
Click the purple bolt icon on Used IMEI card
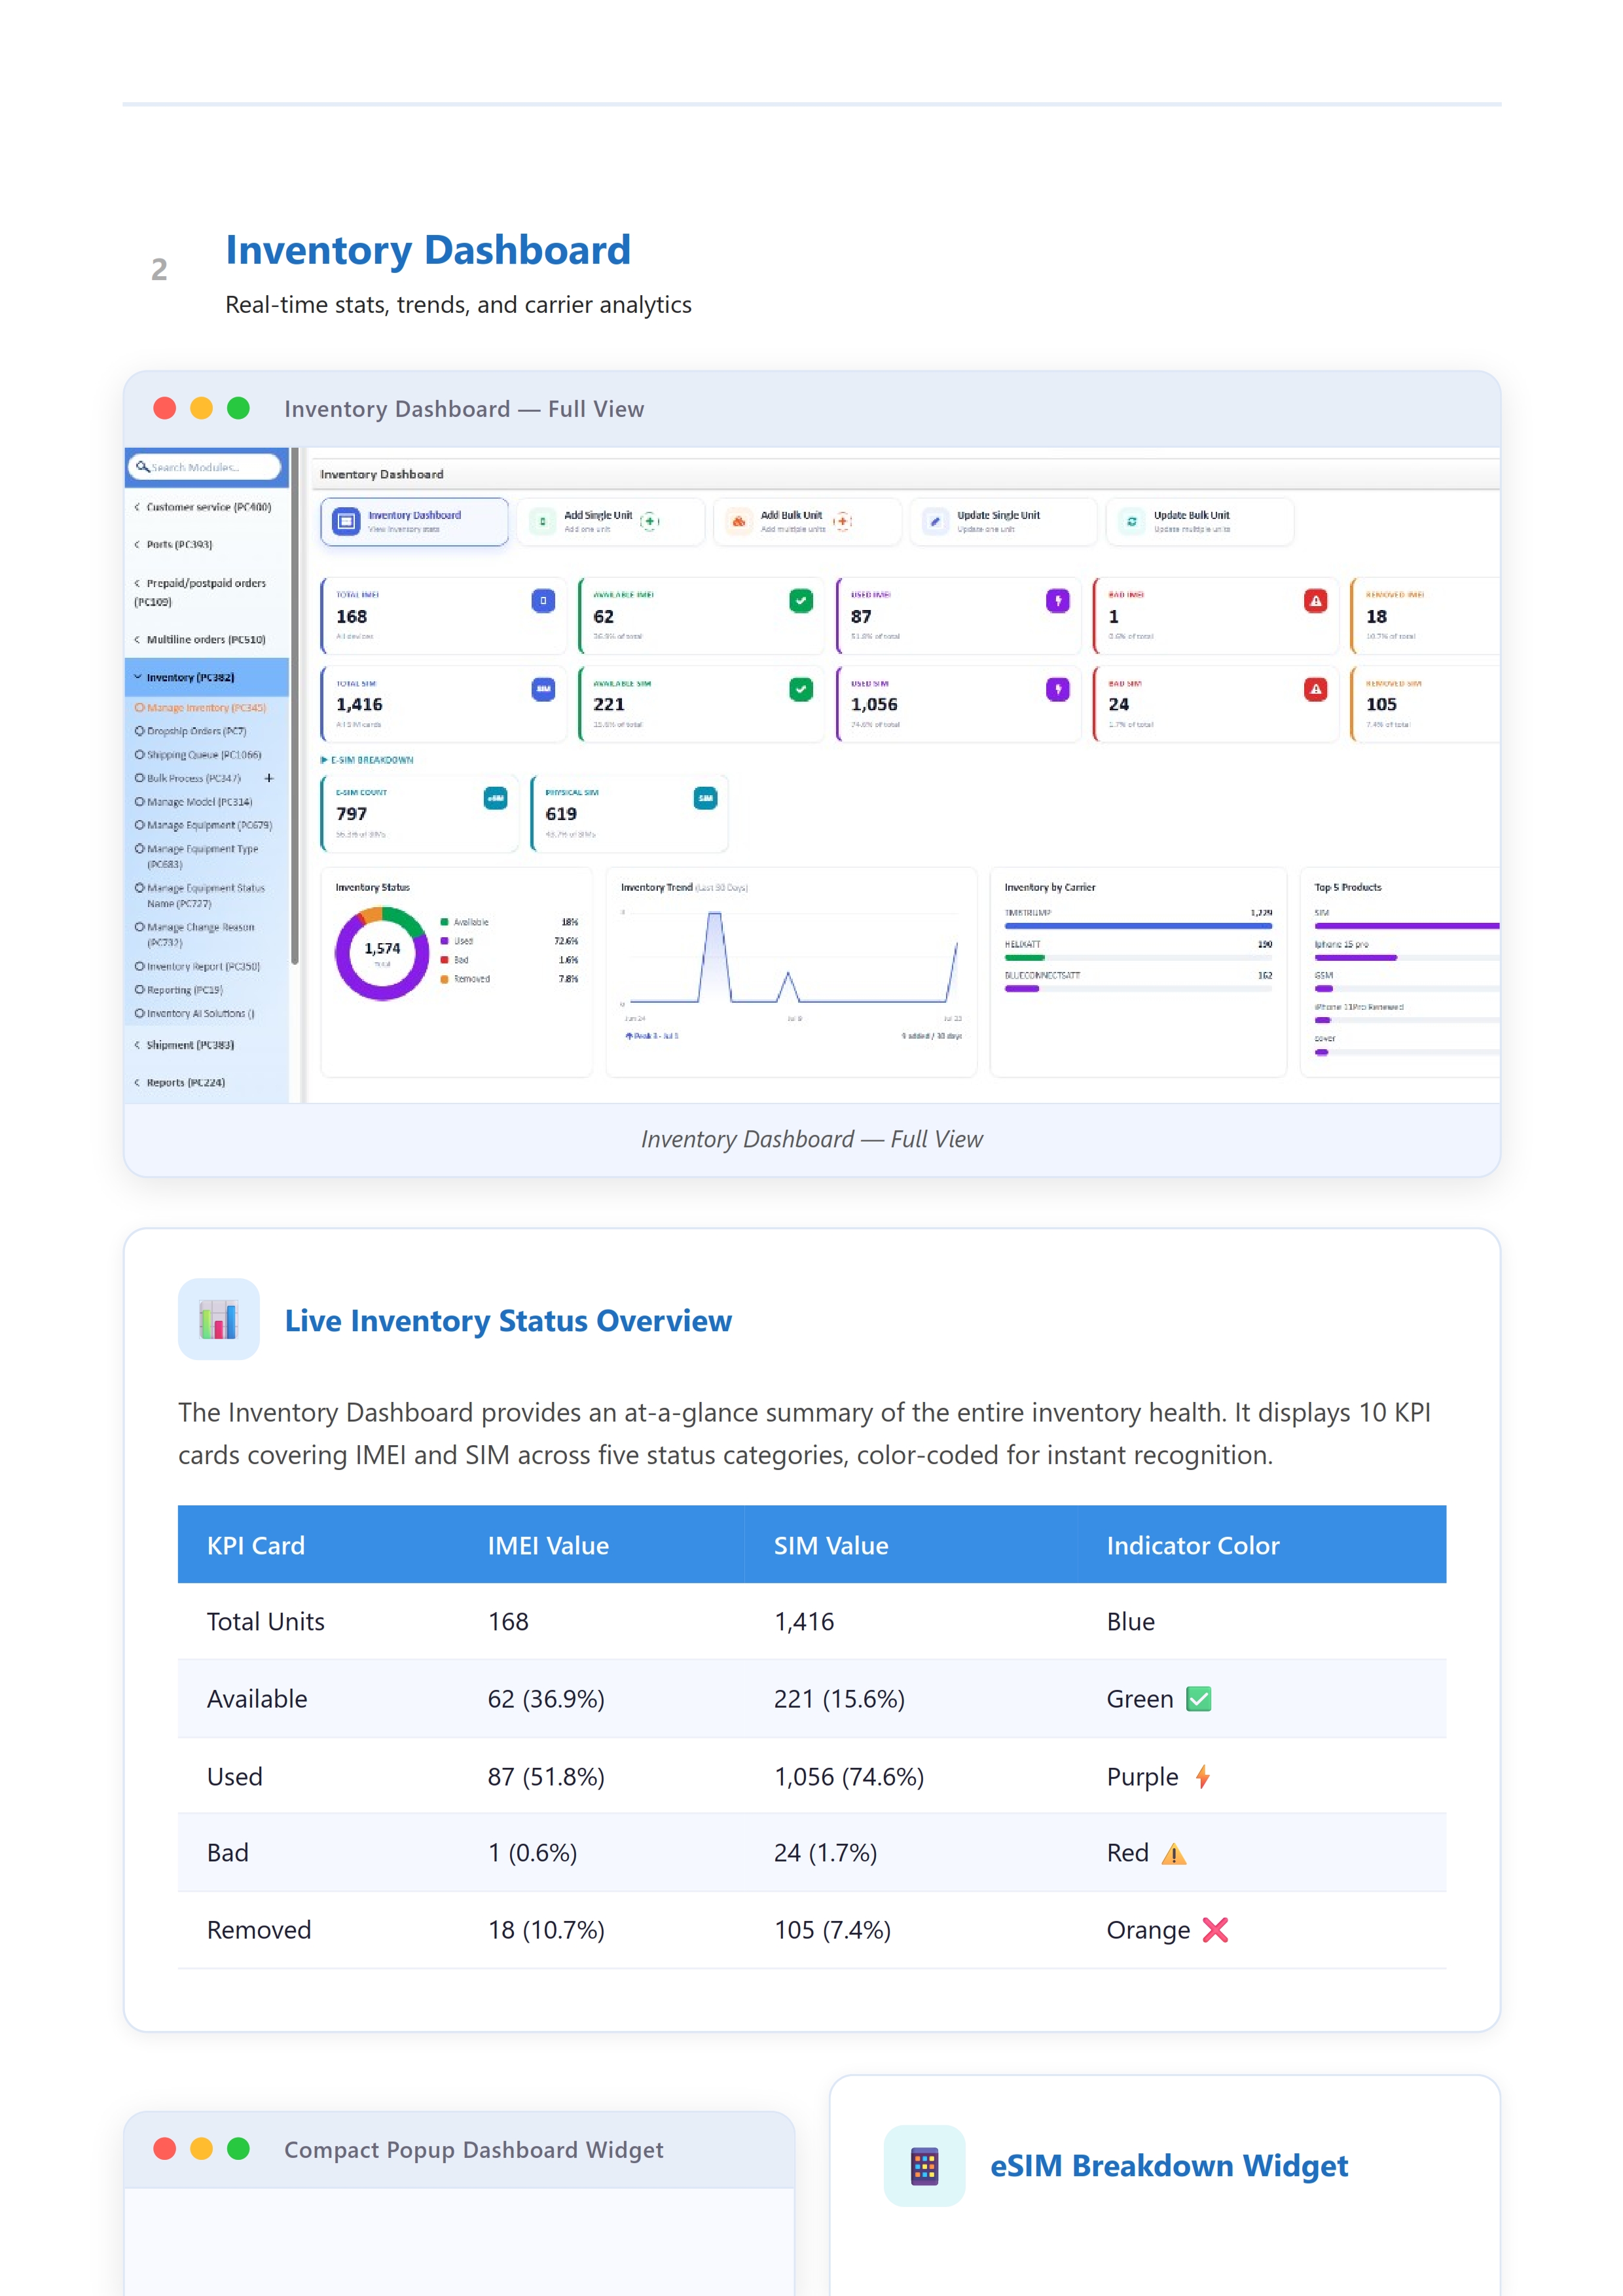click(1058, 600)
